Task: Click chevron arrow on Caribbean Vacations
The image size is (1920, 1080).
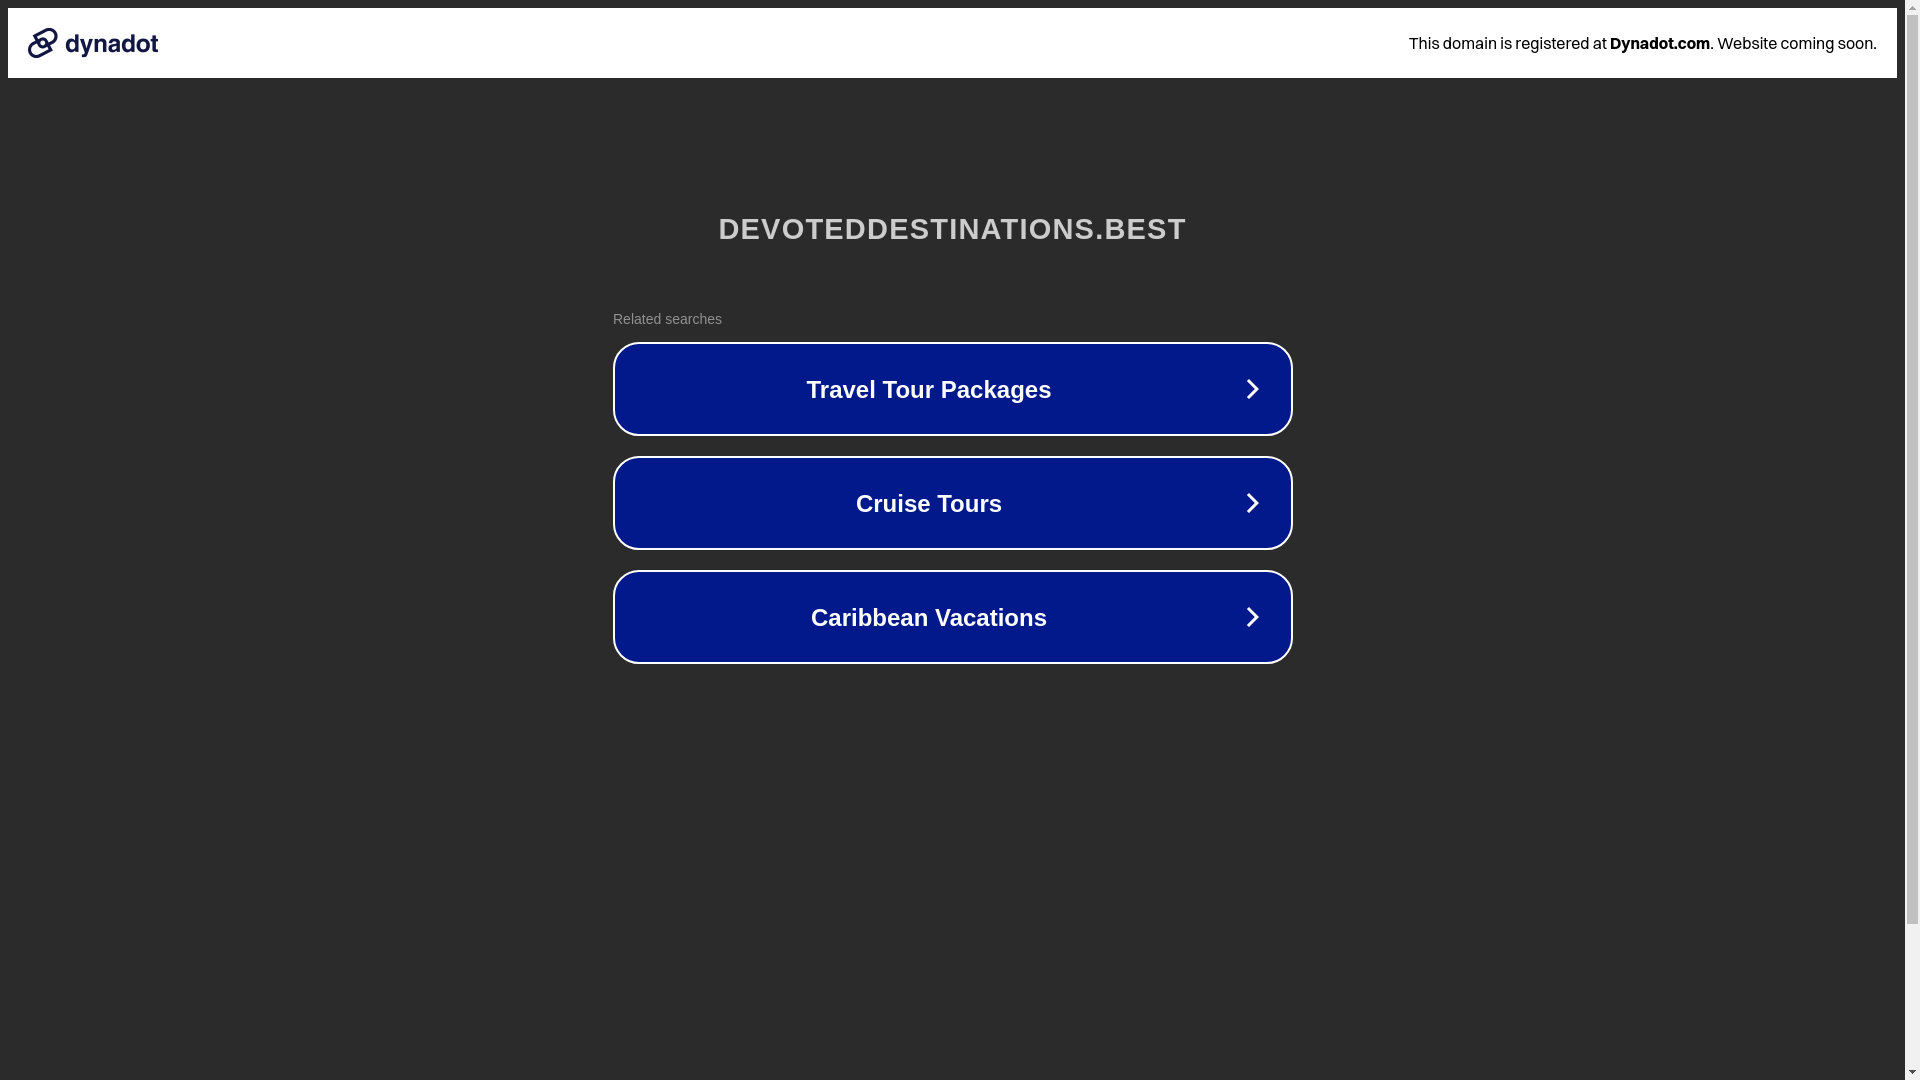Action: point(1252,617)
